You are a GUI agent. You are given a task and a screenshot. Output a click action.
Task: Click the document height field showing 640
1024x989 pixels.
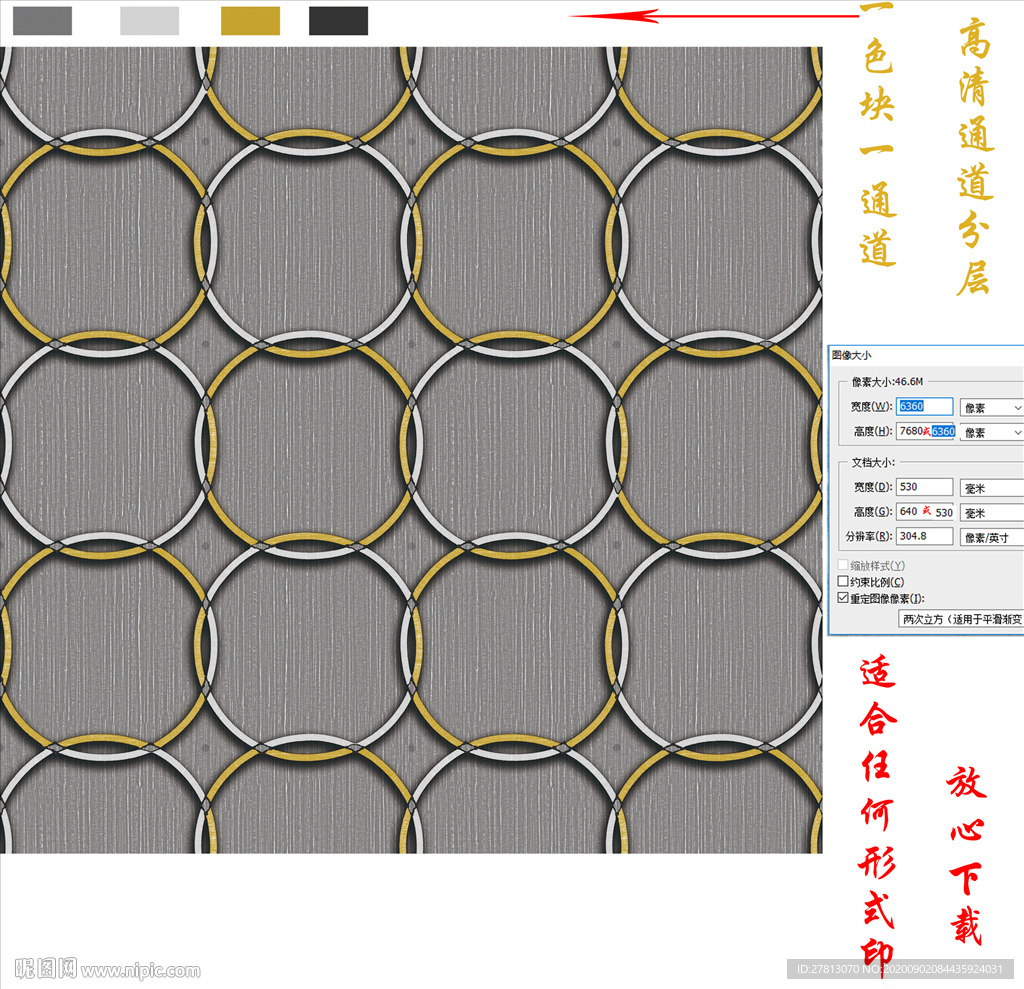[925, 511]
